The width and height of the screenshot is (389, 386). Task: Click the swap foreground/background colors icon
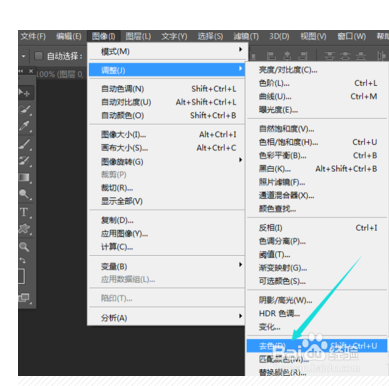click(x=23, y=260)
